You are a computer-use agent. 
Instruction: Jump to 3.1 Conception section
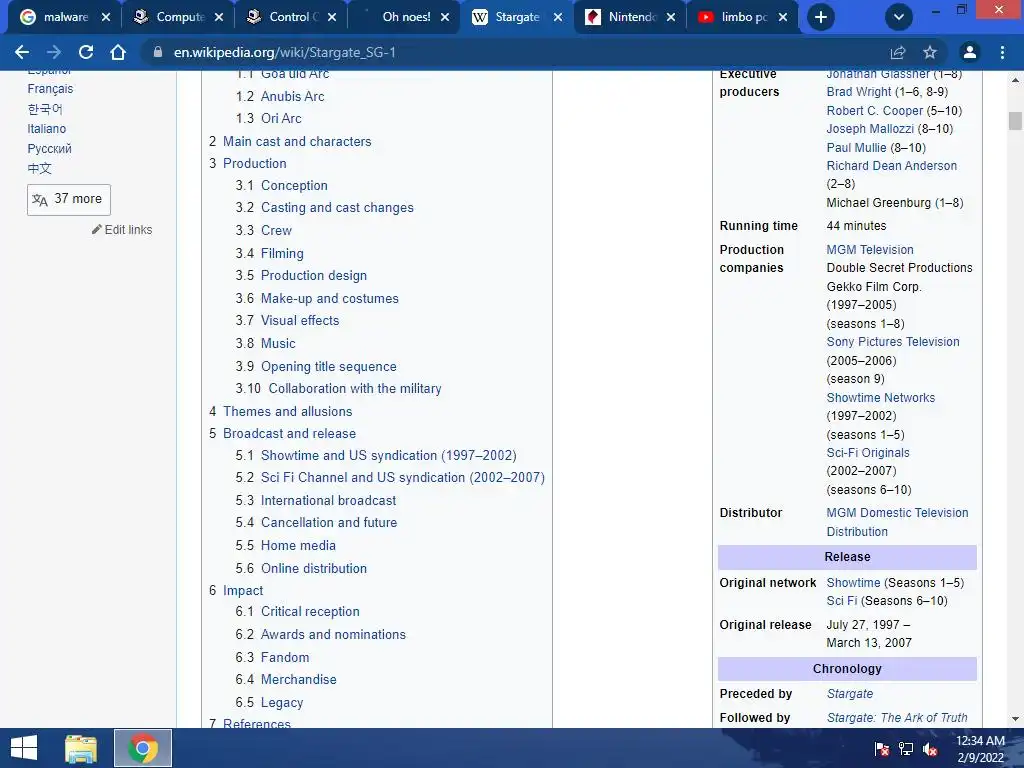[281, 185]
